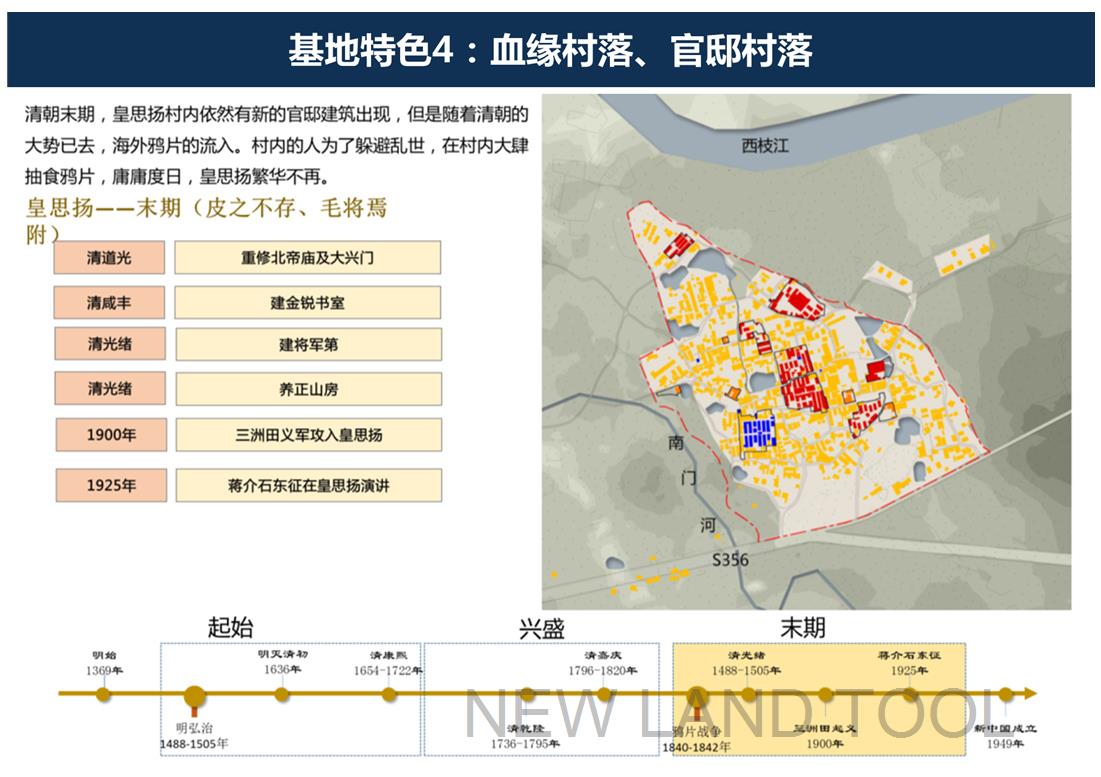
Task: Select the 清道光 period box
Action: point(110,258)
